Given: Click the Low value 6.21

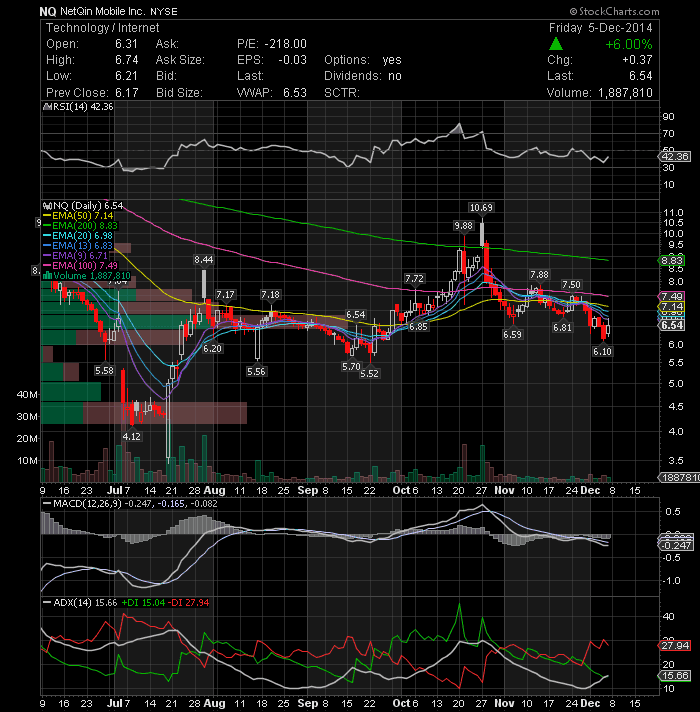Looking at the screenshot, I should (x=126, y=76).
